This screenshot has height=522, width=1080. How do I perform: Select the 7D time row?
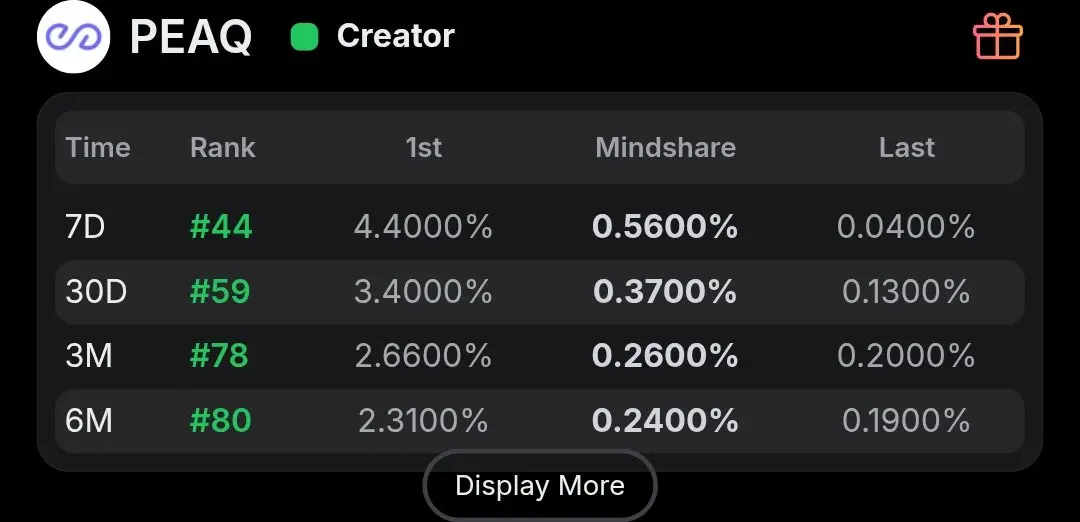539,227
